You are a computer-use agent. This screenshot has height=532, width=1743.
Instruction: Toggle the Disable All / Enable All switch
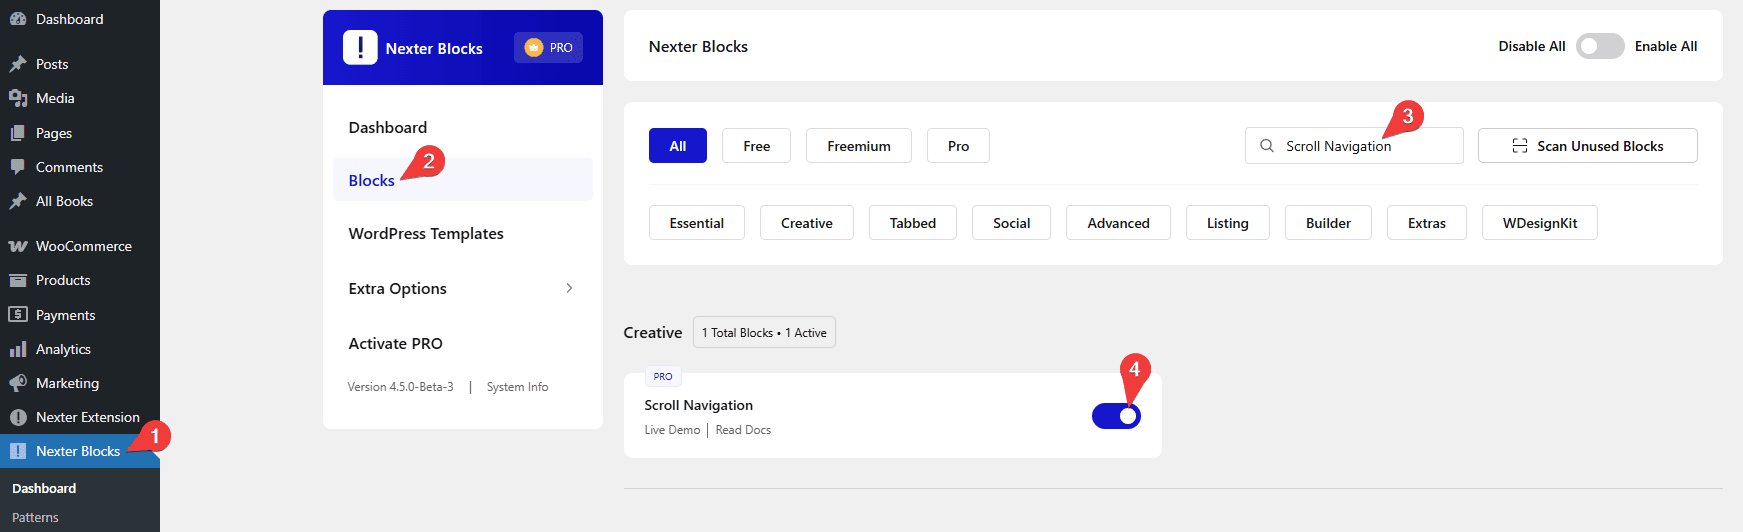click(x=1600, y=46)
